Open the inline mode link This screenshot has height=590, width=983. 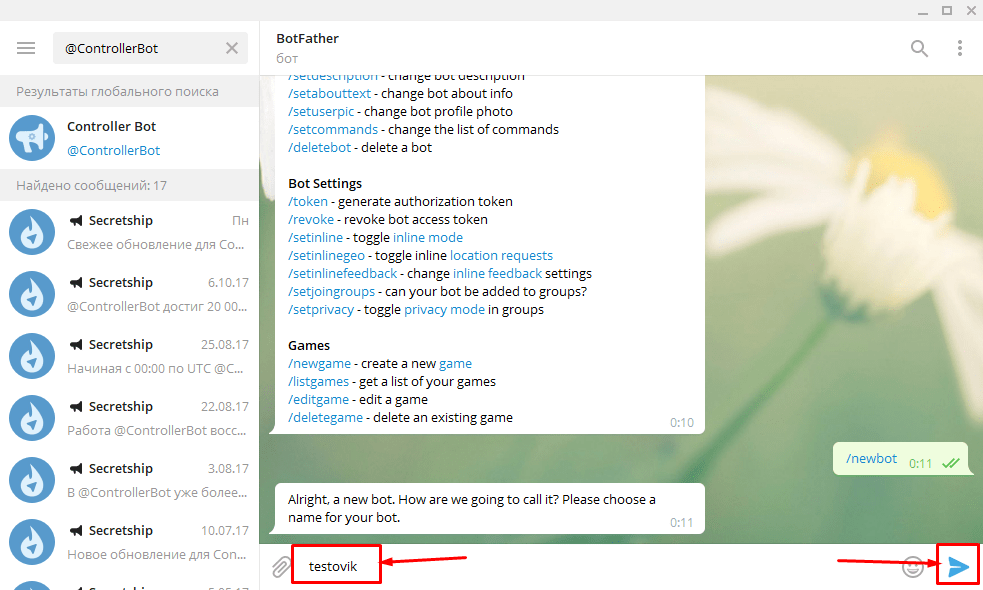click(428, 238)
